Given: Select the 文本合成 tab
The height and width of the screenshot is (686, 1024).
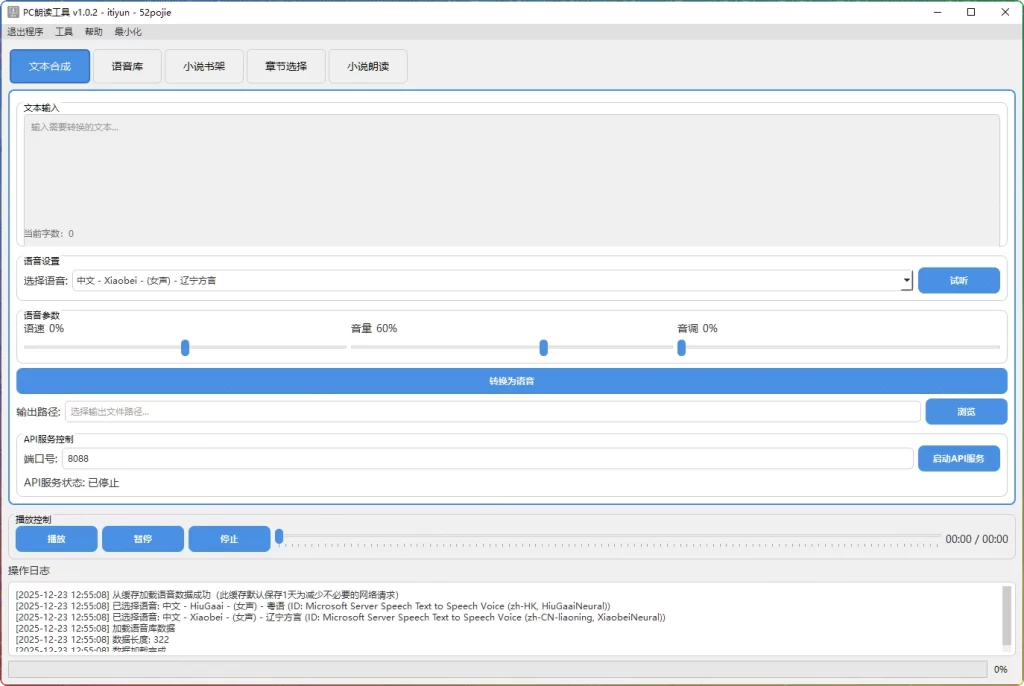Looking at the screenshot, I should click(49, 66).
